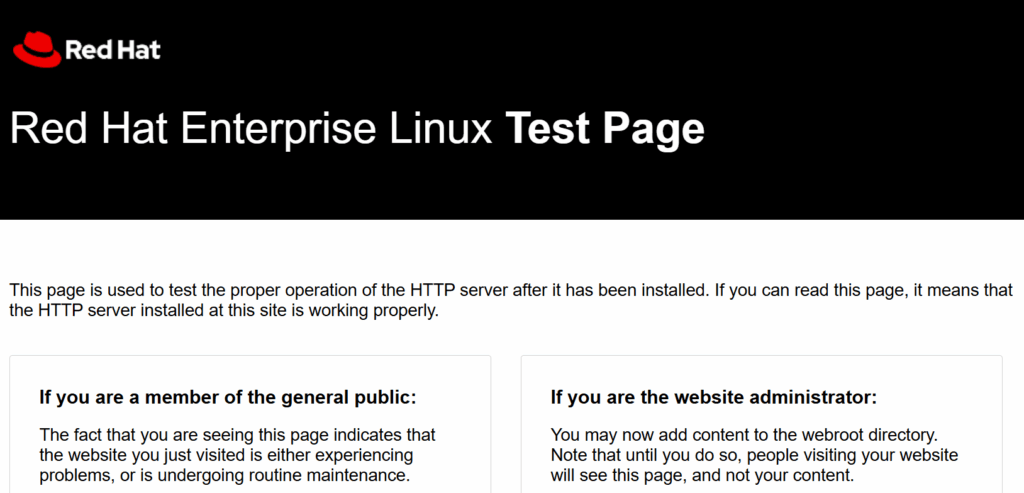
Task: Click the line 'will see this page, and not your content.'
Action: point(702,475)
